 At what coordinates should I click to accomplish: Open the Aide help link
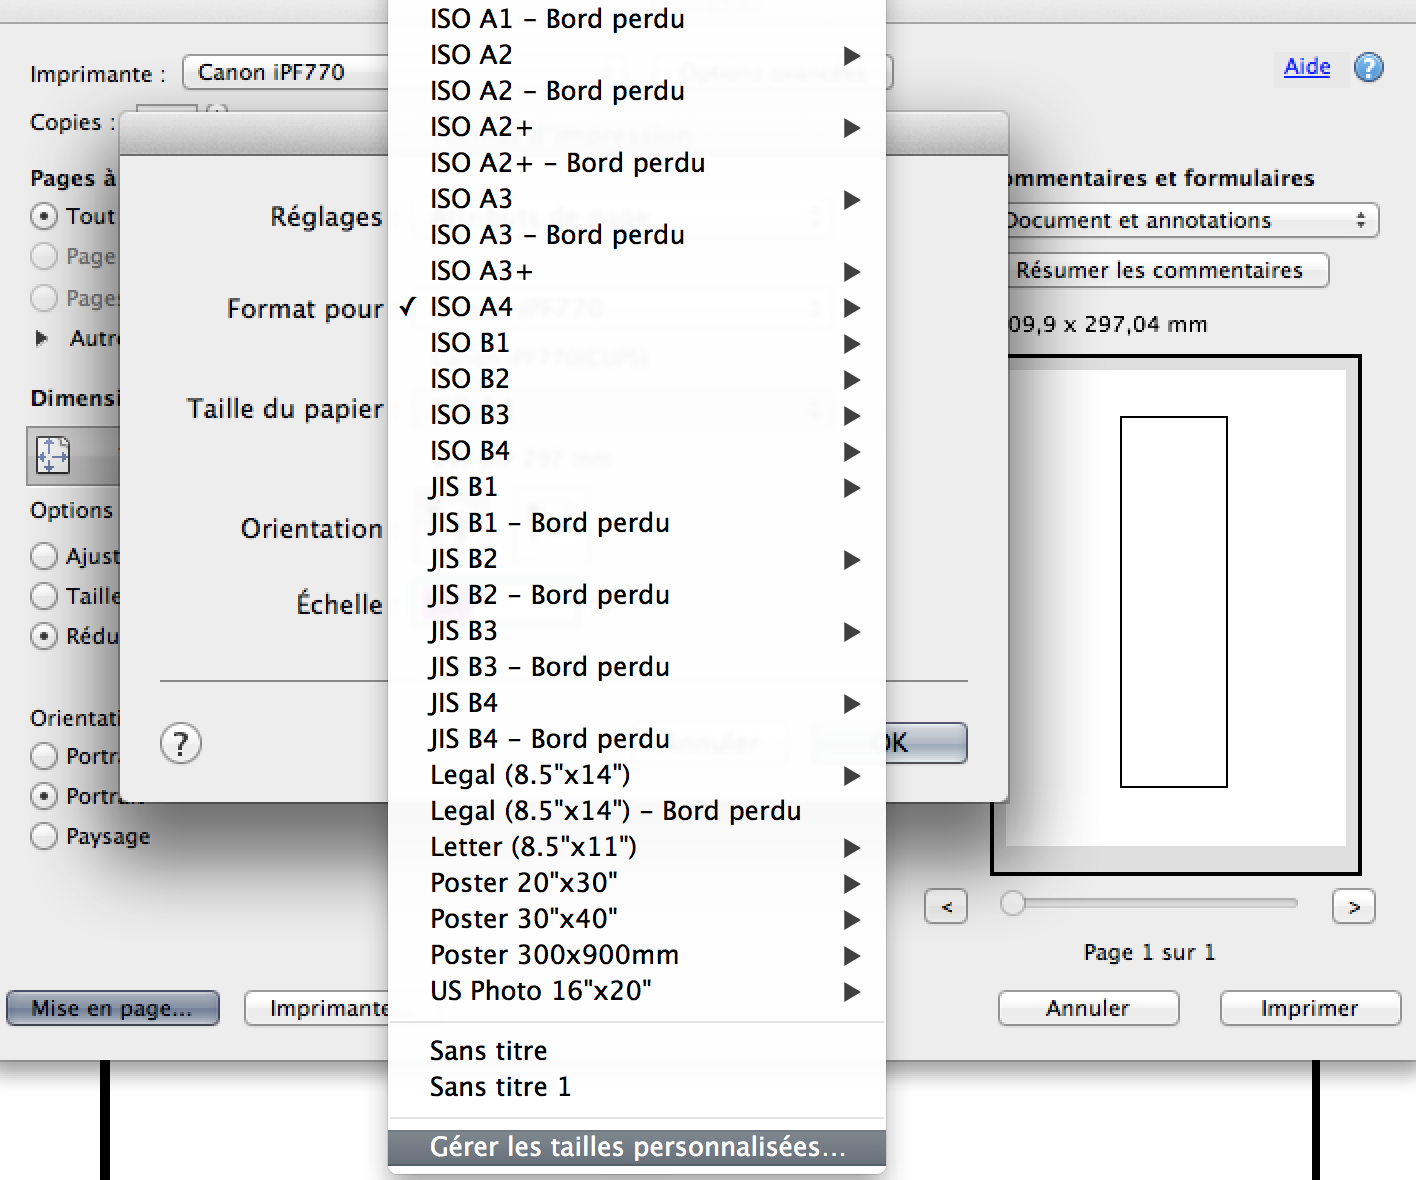[1306, 67]
